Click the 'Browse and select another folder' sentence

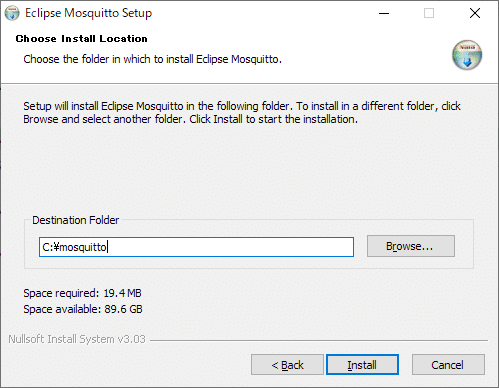[x=104, y=119]
